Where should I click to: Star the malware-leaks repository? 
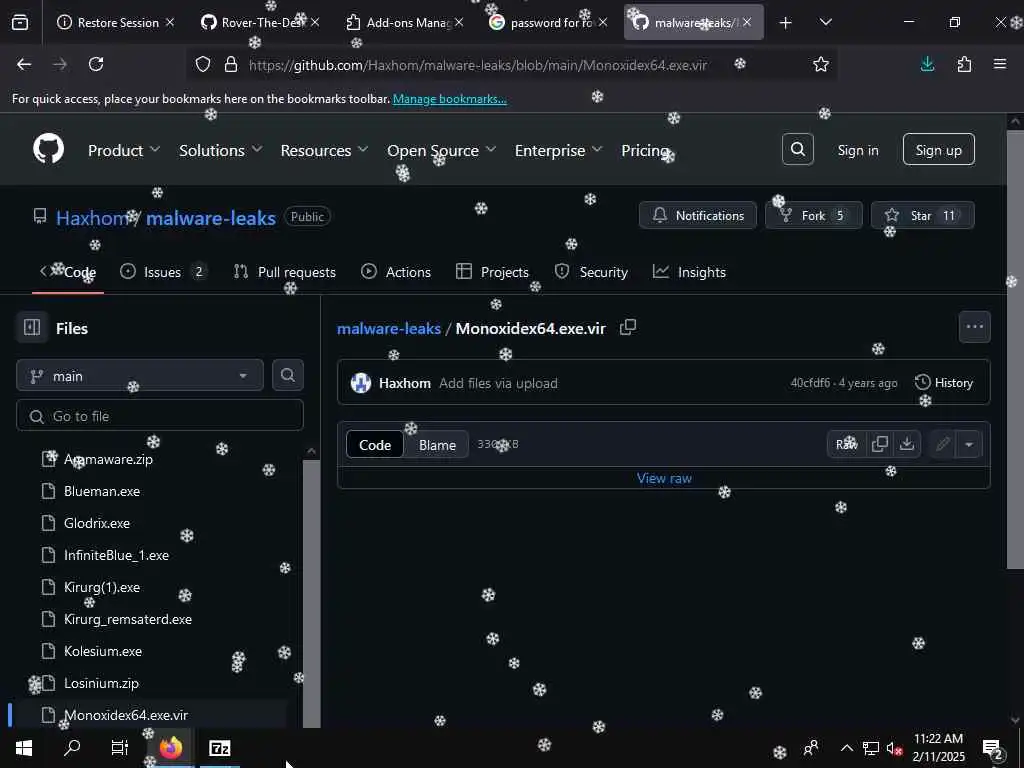922,216
